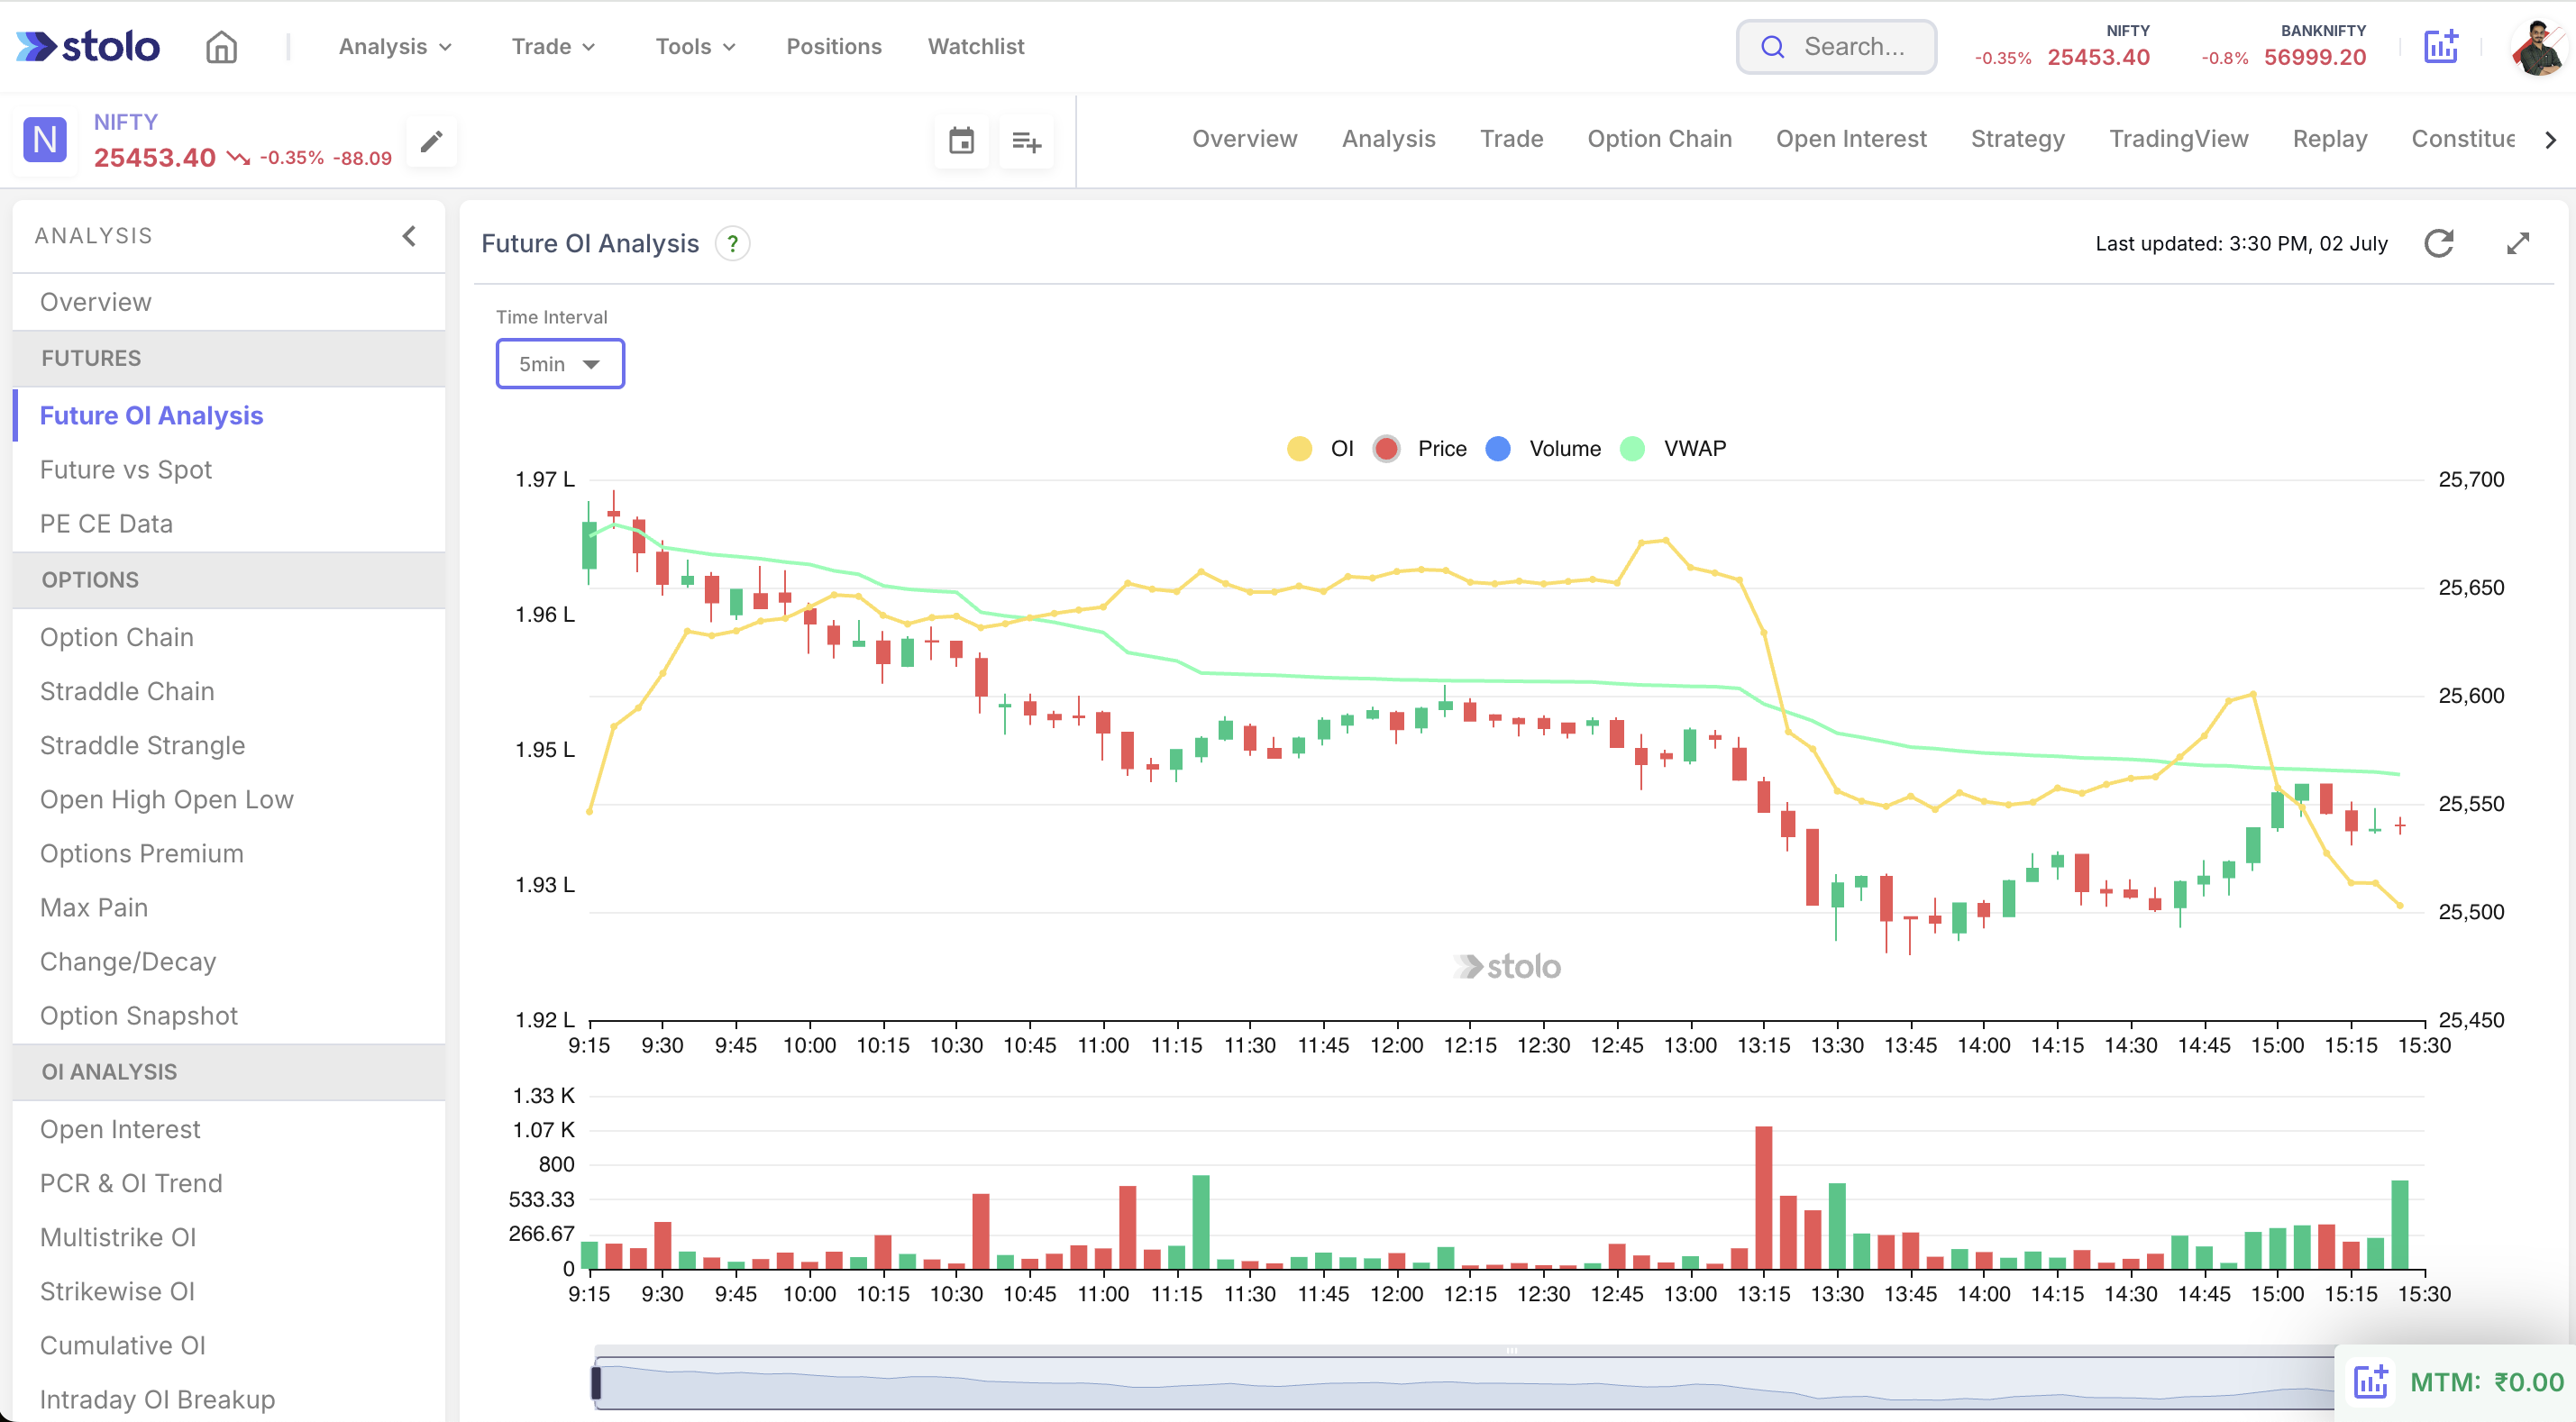Click the add-to-watchlist list-plus icon
This screenshot has width=2576, height=1422.
pyautogui.click(x=1026, y=141)
